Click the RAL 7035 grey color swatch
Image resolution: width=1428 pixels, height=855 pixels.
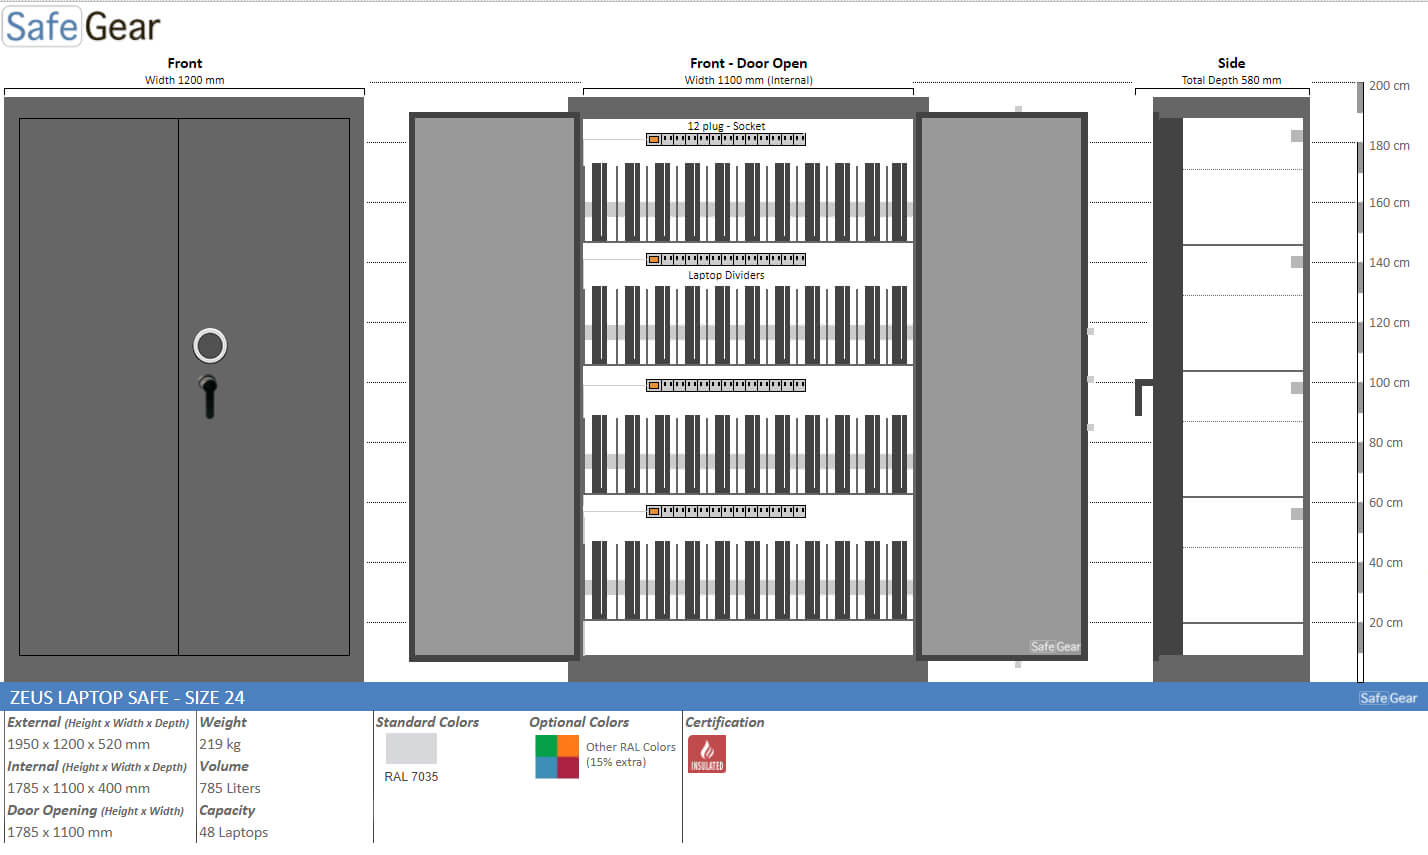(x=411, y=748)
